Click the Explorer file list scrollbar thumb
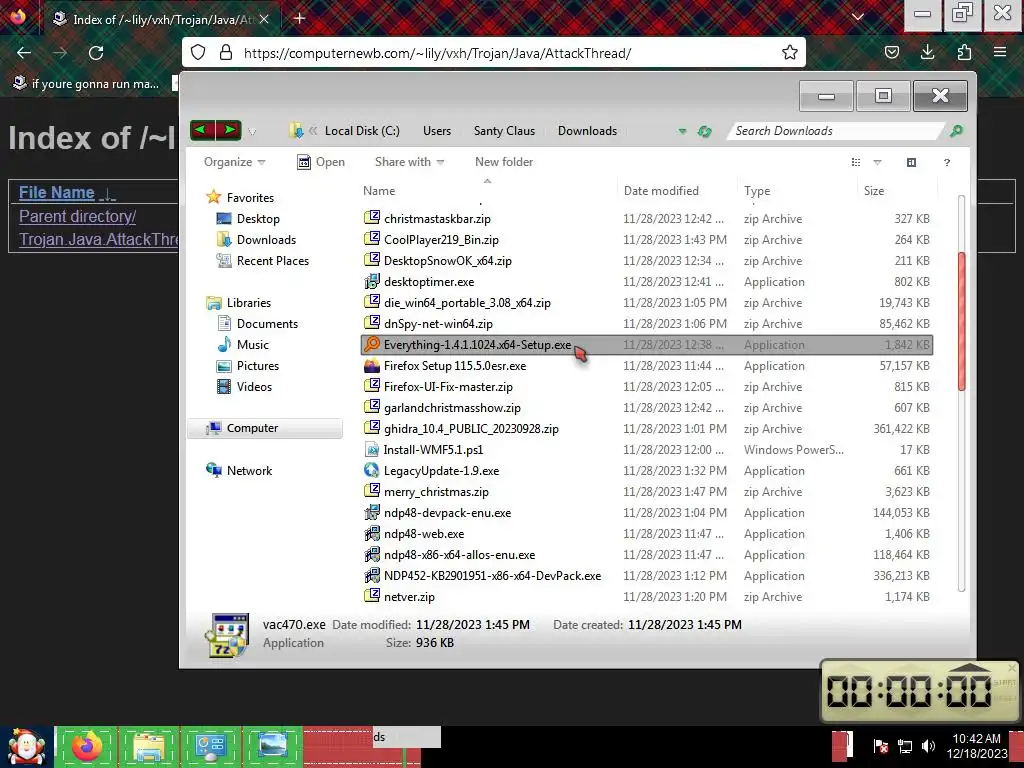Screen dimensions: 1024x768 (961, 321)
